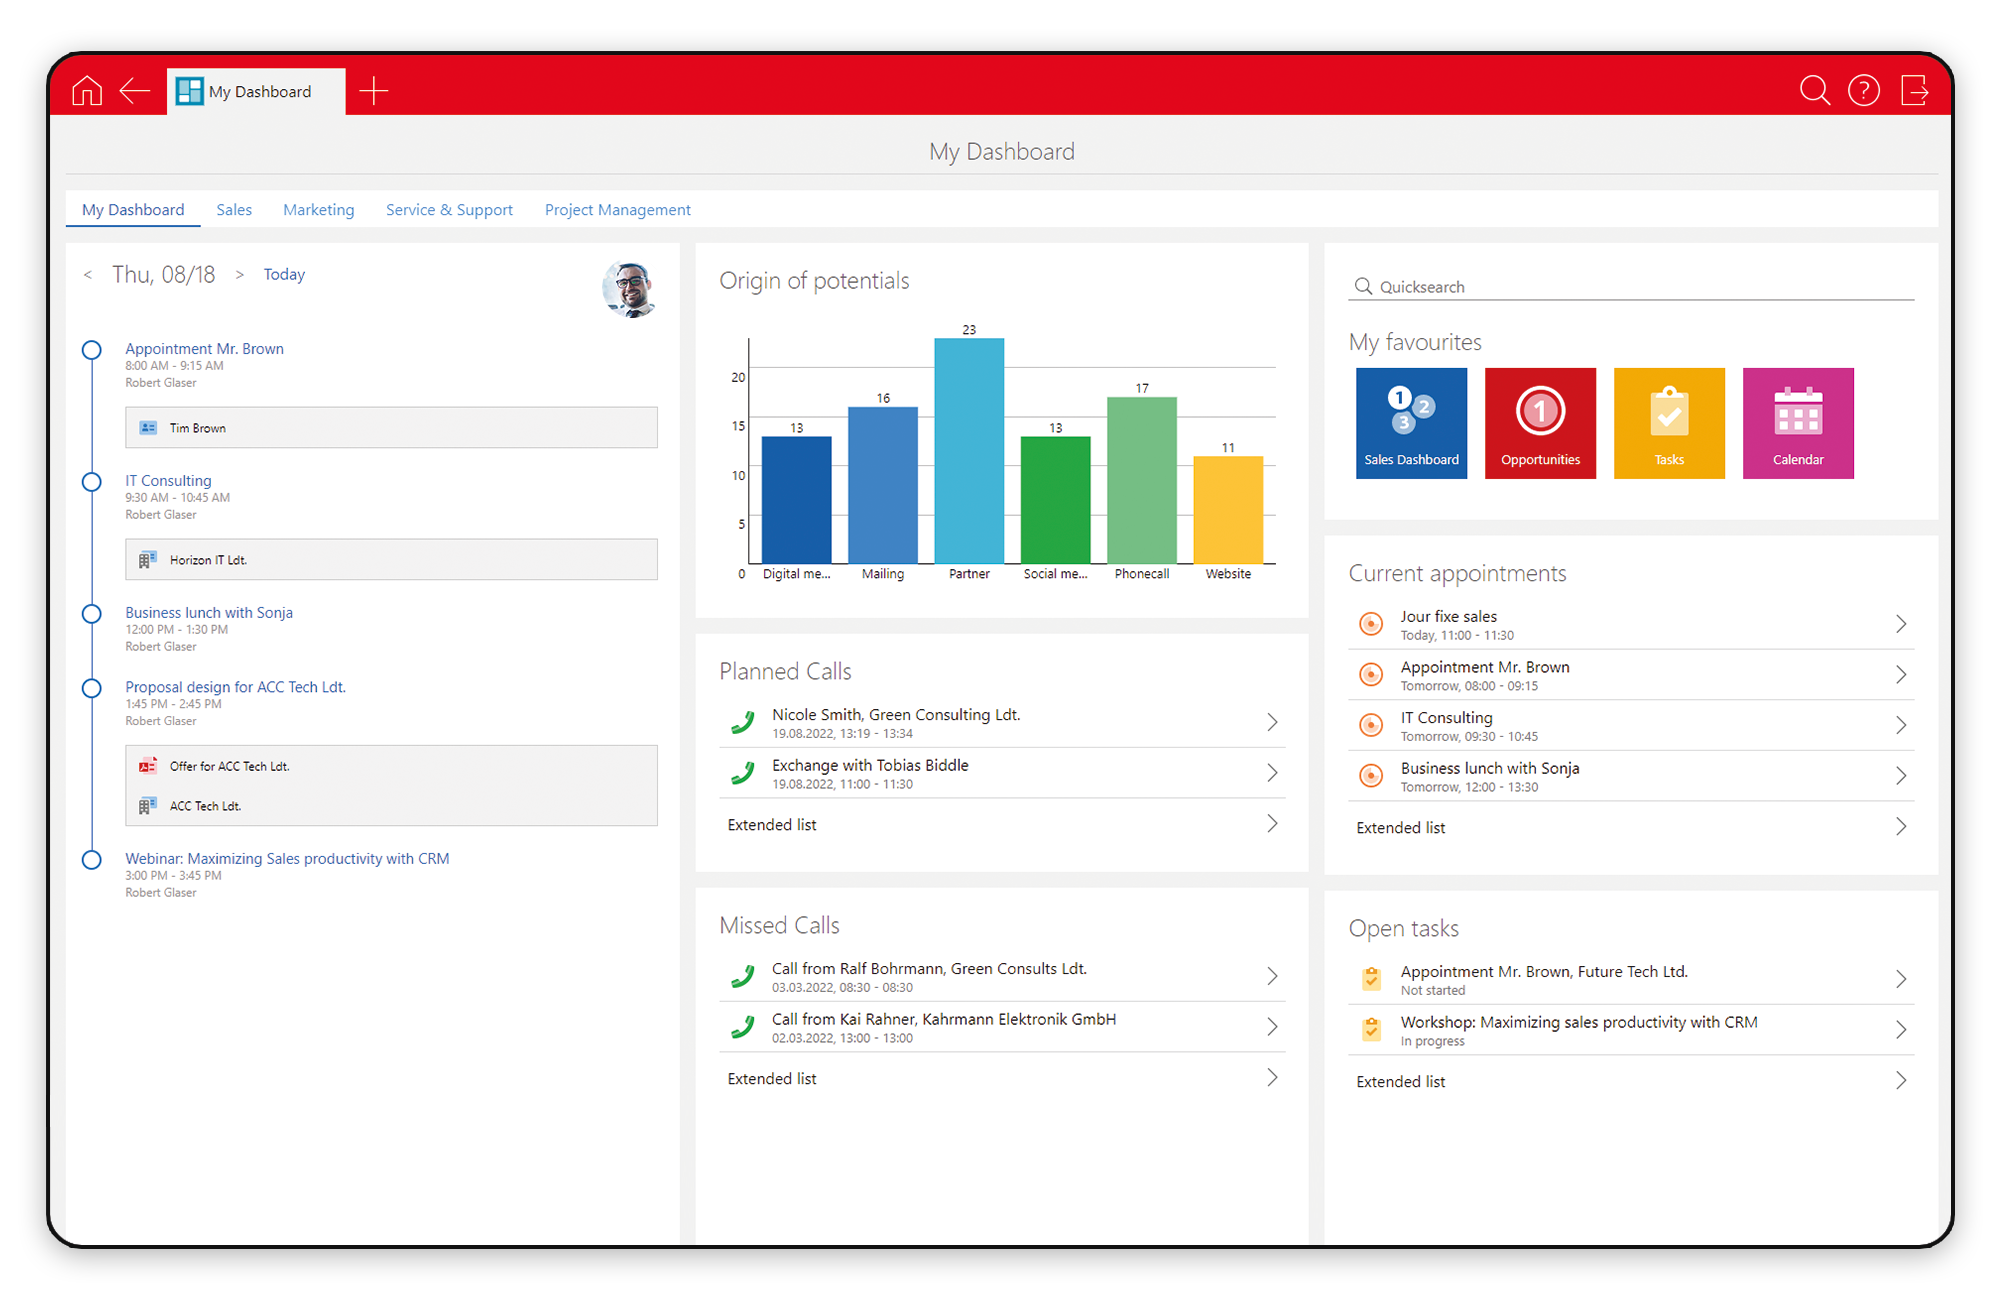Expand the IT Consulting appointment entry
Image resolution: width=2000 pixels, height=1300 pixels.
click(x=1900, y=725)
